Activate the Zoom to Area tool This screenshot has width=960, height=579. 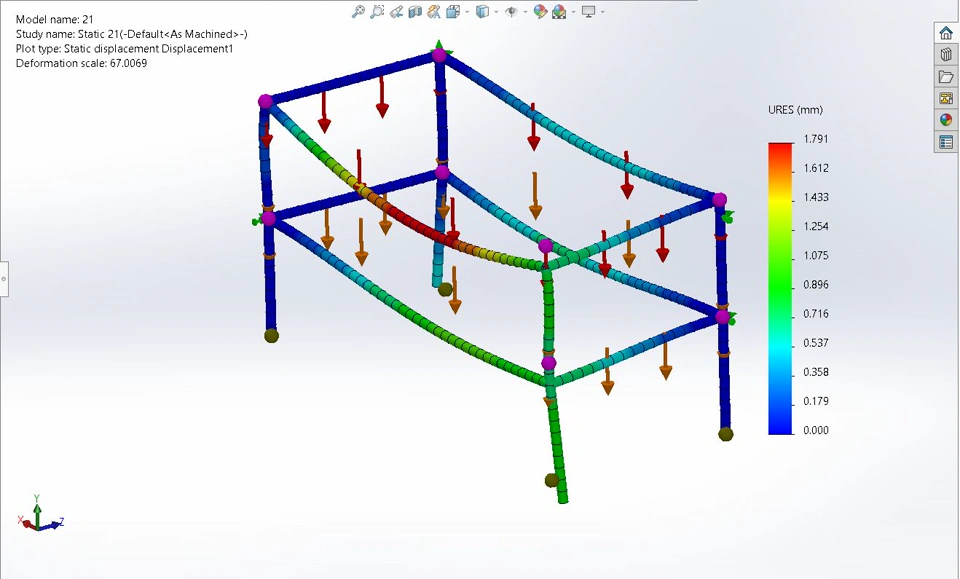(377, 12)
